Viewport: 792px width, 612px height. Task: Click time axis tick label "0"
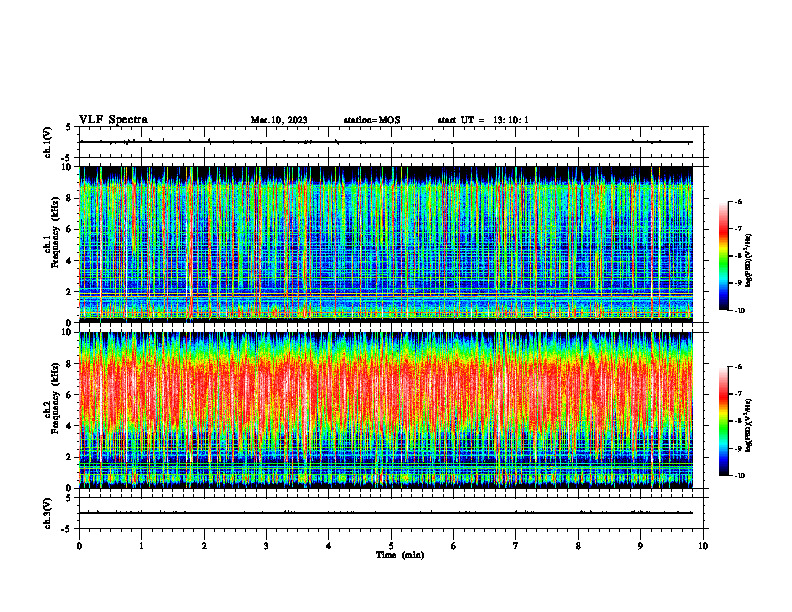click(79, 546)
